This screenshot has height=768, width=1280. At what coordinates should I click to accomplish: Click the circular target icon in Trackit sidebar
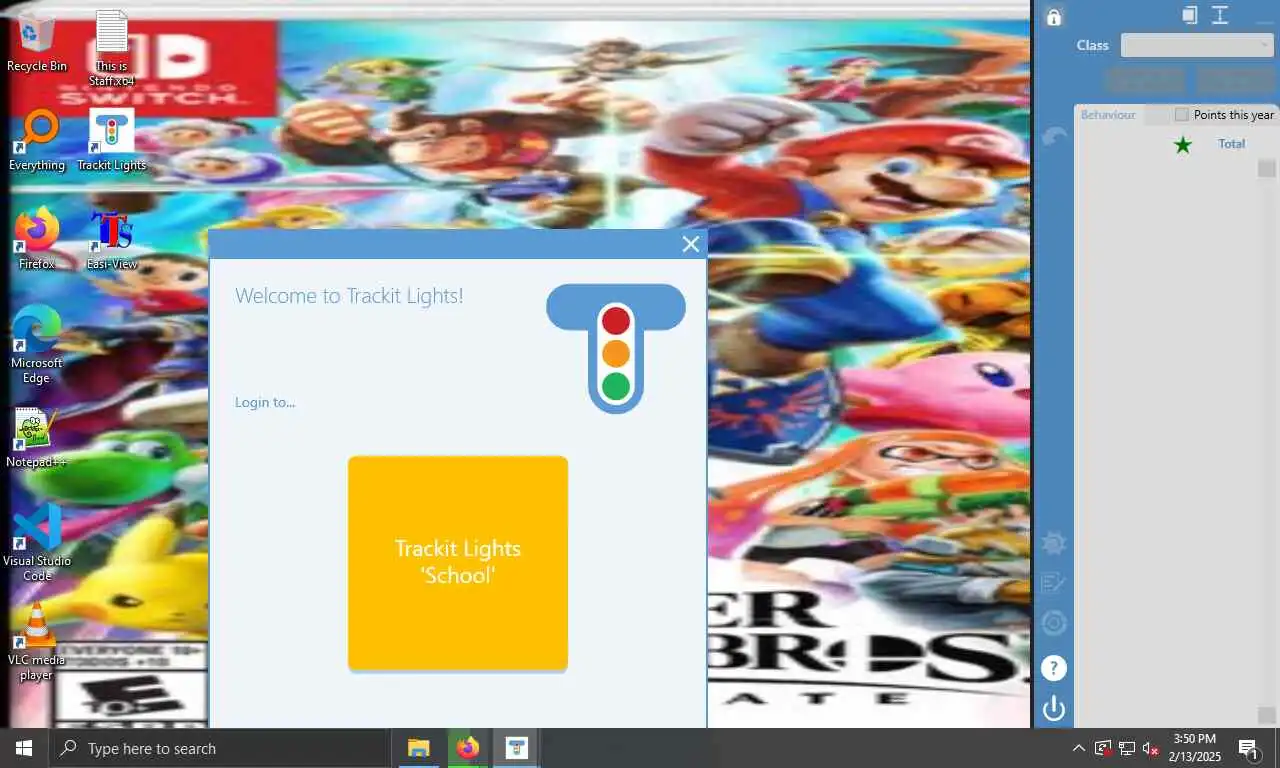1054,624
